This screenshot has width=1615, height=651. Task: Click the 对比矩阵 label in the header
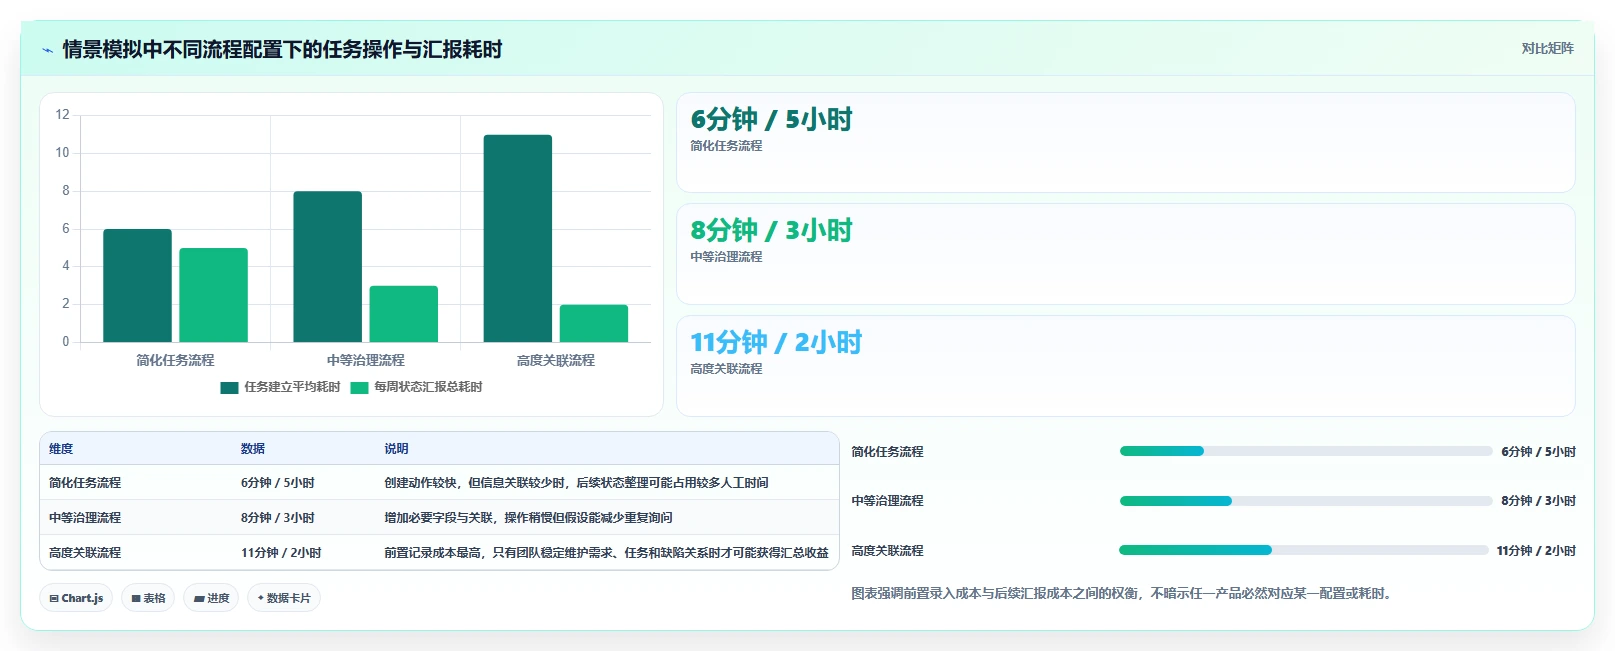pyautogui.click(x=1547, y=49)
